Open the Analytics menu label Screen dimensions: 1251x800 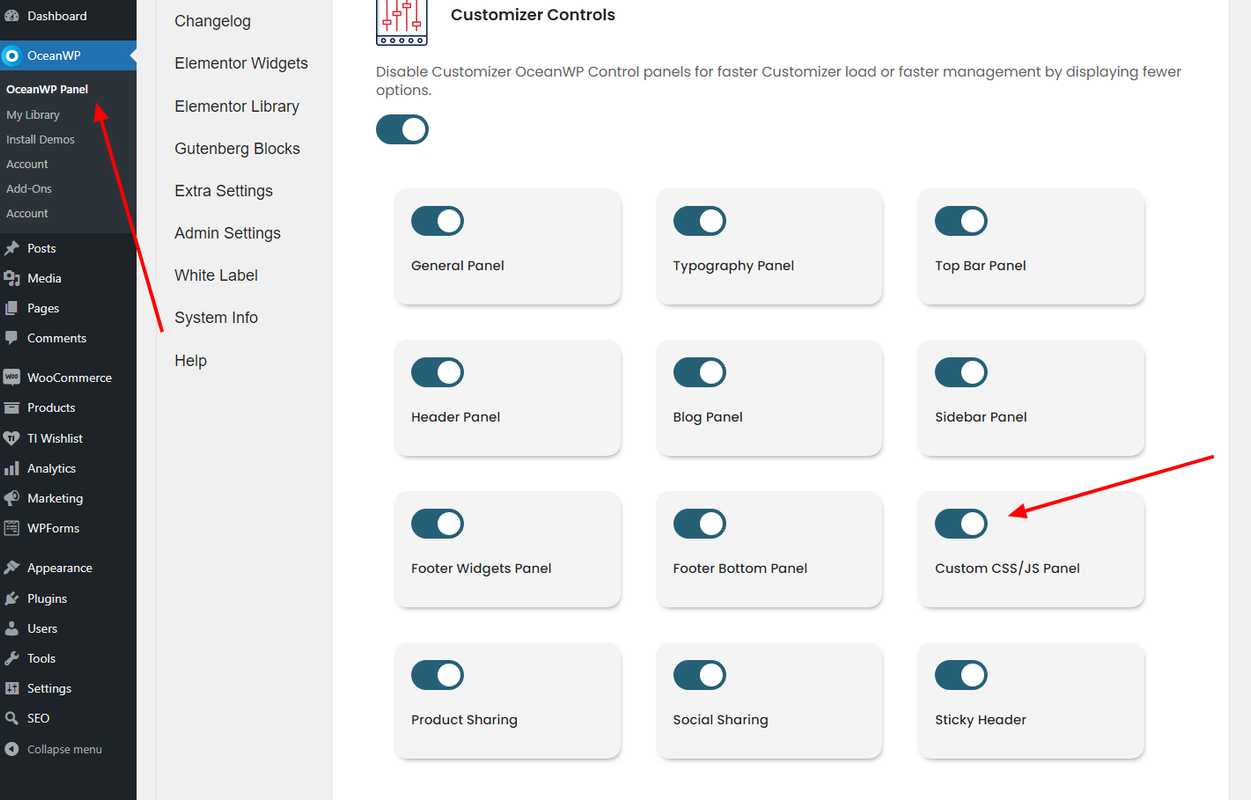(52, 468)
